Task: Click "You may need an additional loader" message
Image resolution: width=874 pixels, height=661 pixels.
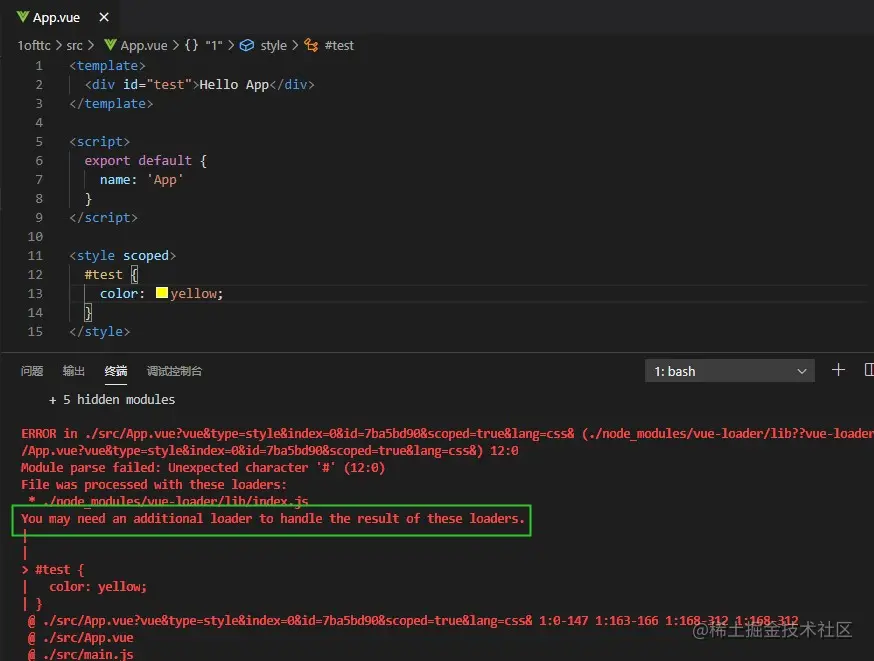Action: click(x=273, y=518)
